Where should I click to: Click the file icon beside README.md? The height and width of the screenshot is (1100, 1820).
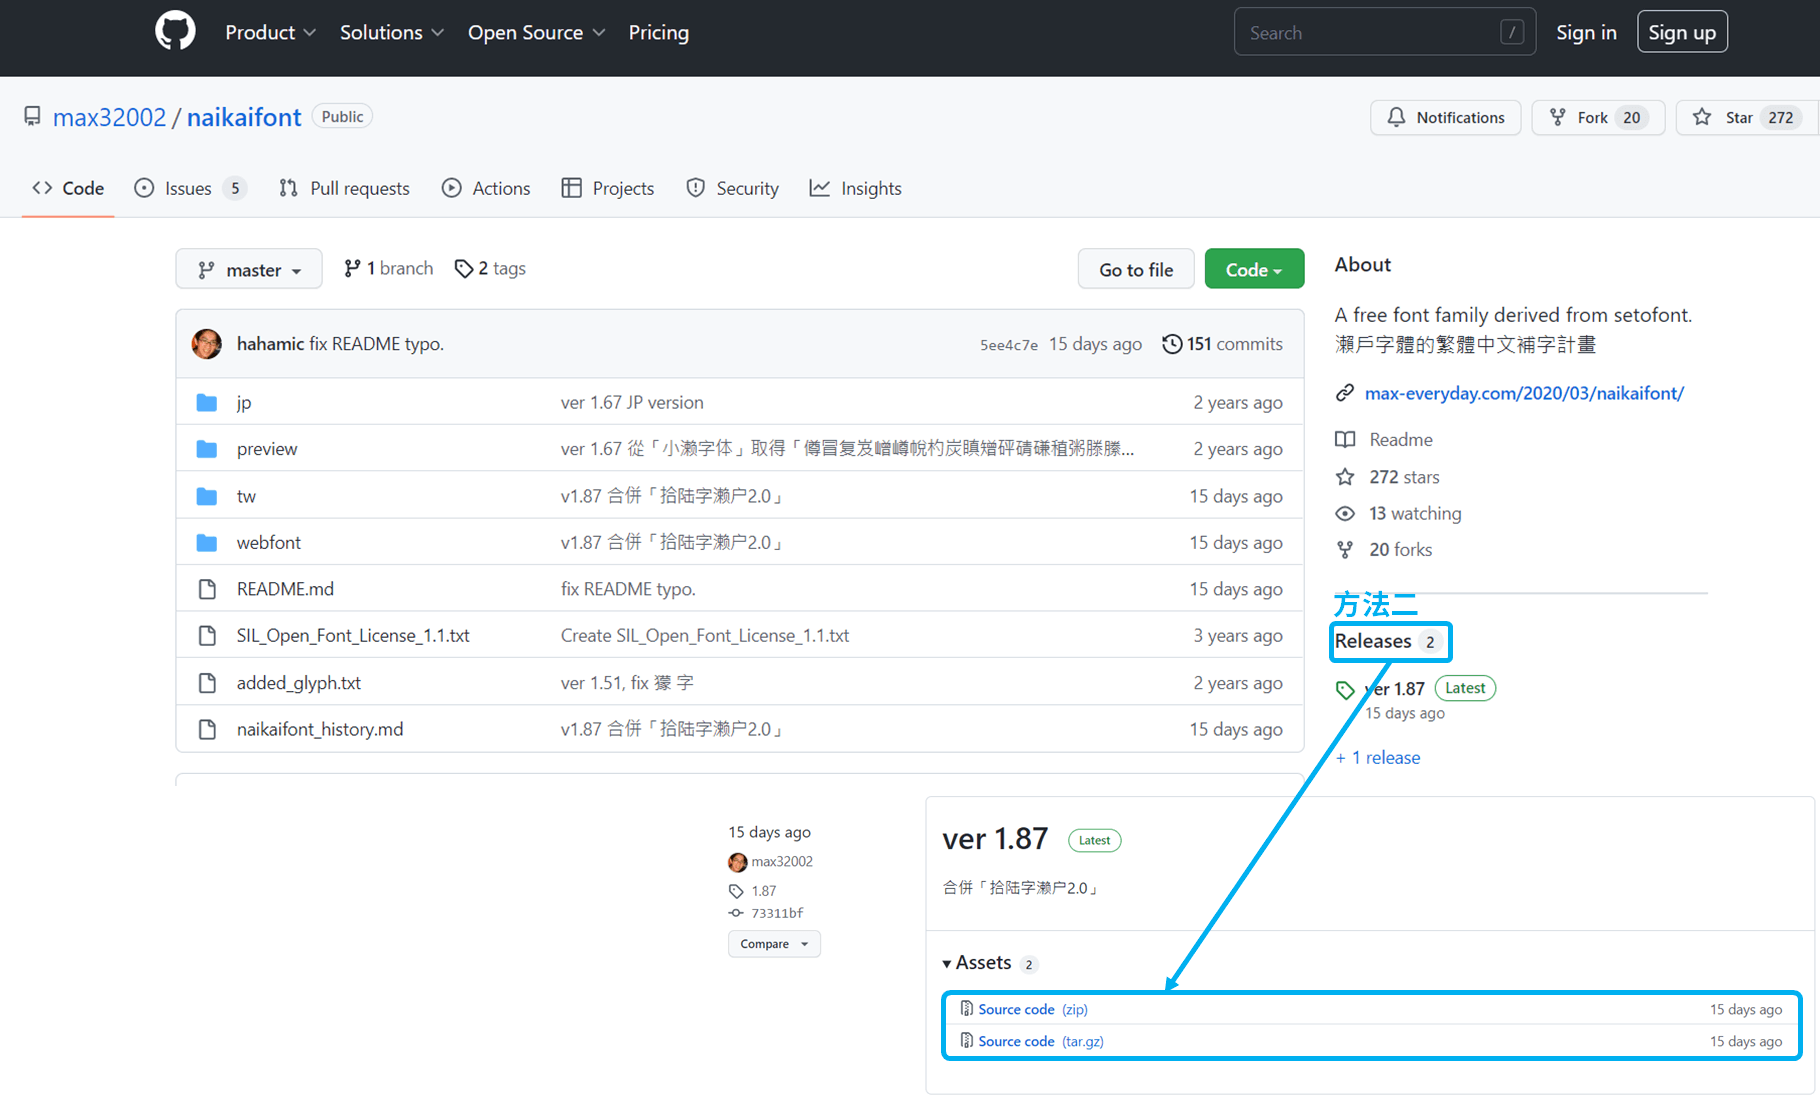[x=207, y=589]
